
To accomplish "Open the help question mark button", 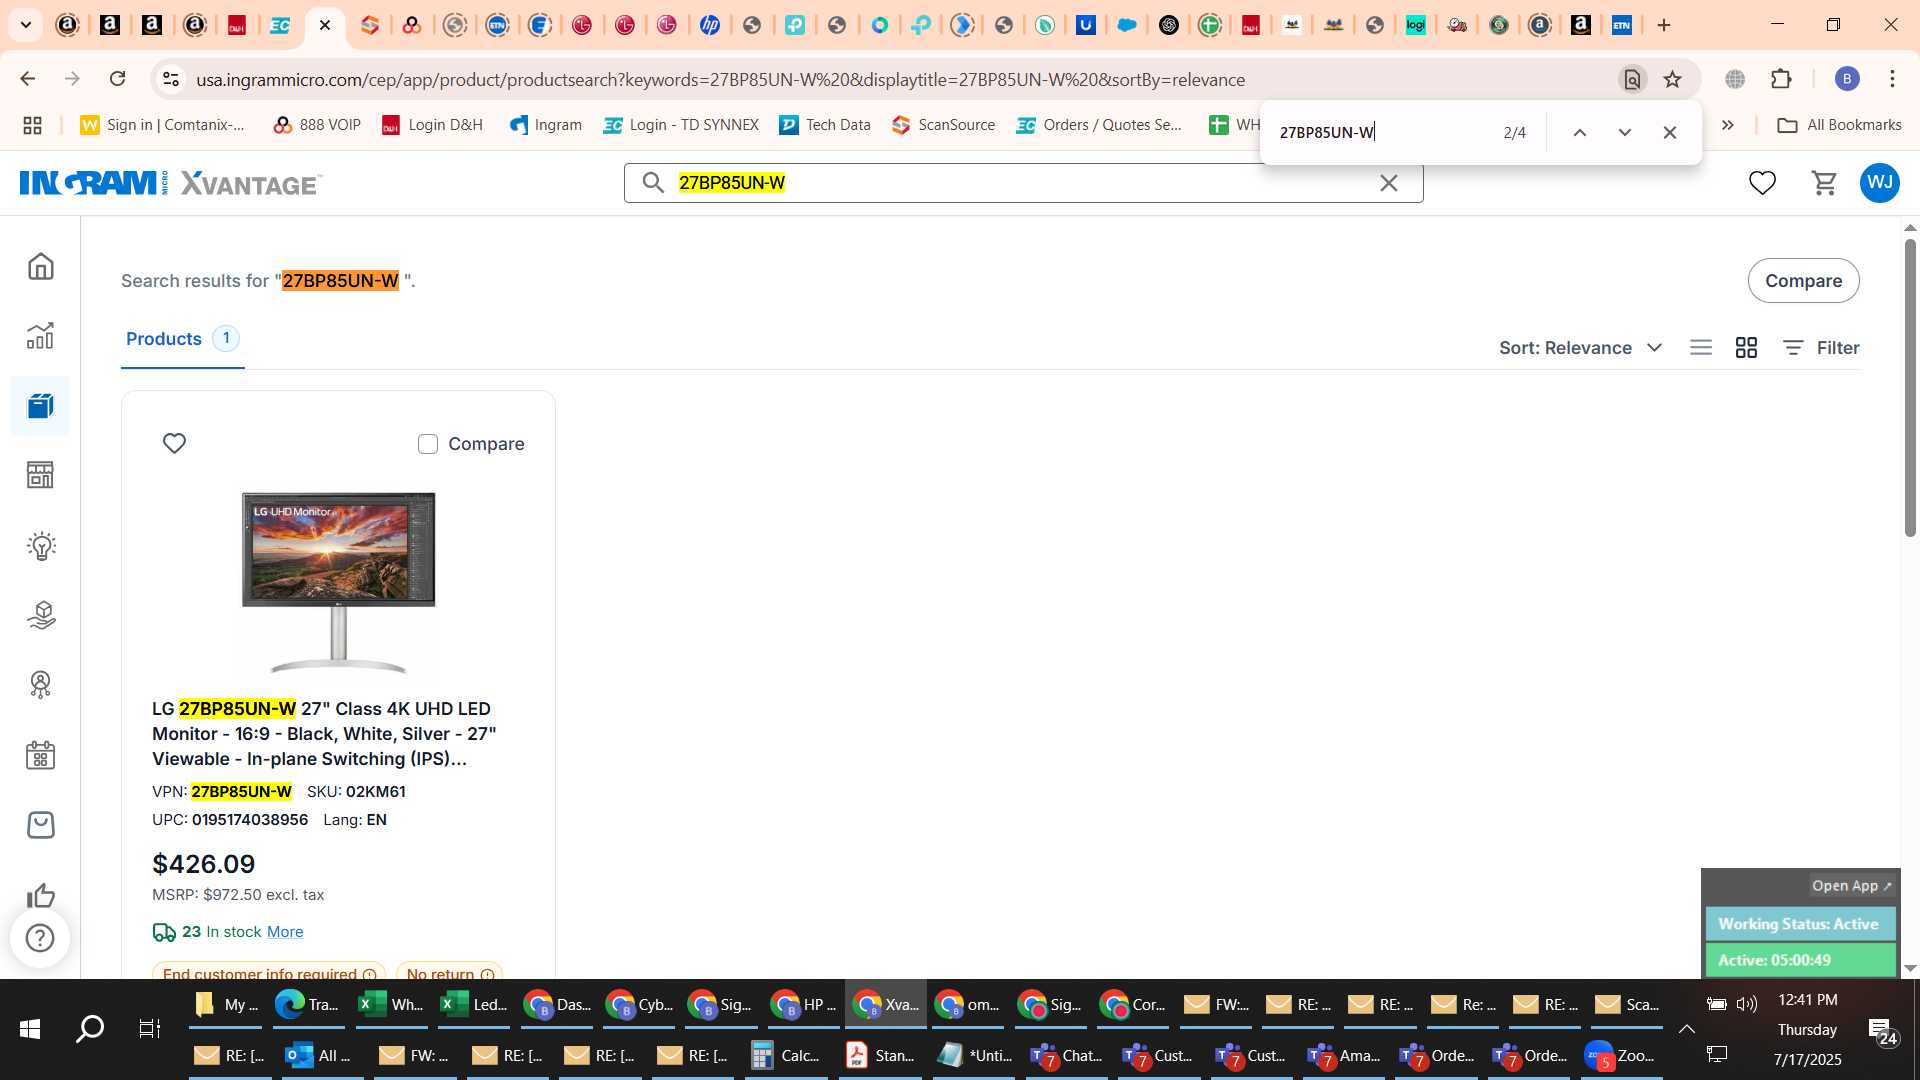I will coord(40,938).
